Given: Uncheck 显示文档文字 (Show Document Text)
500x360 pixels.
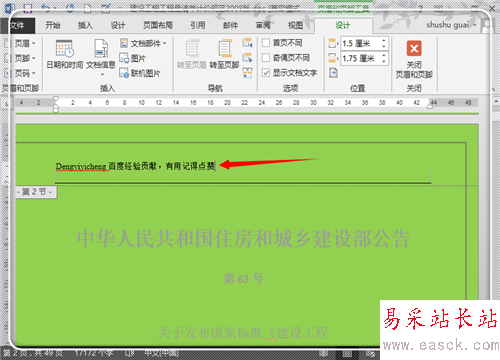Looking at the screenshot, I should click(266, 73).
